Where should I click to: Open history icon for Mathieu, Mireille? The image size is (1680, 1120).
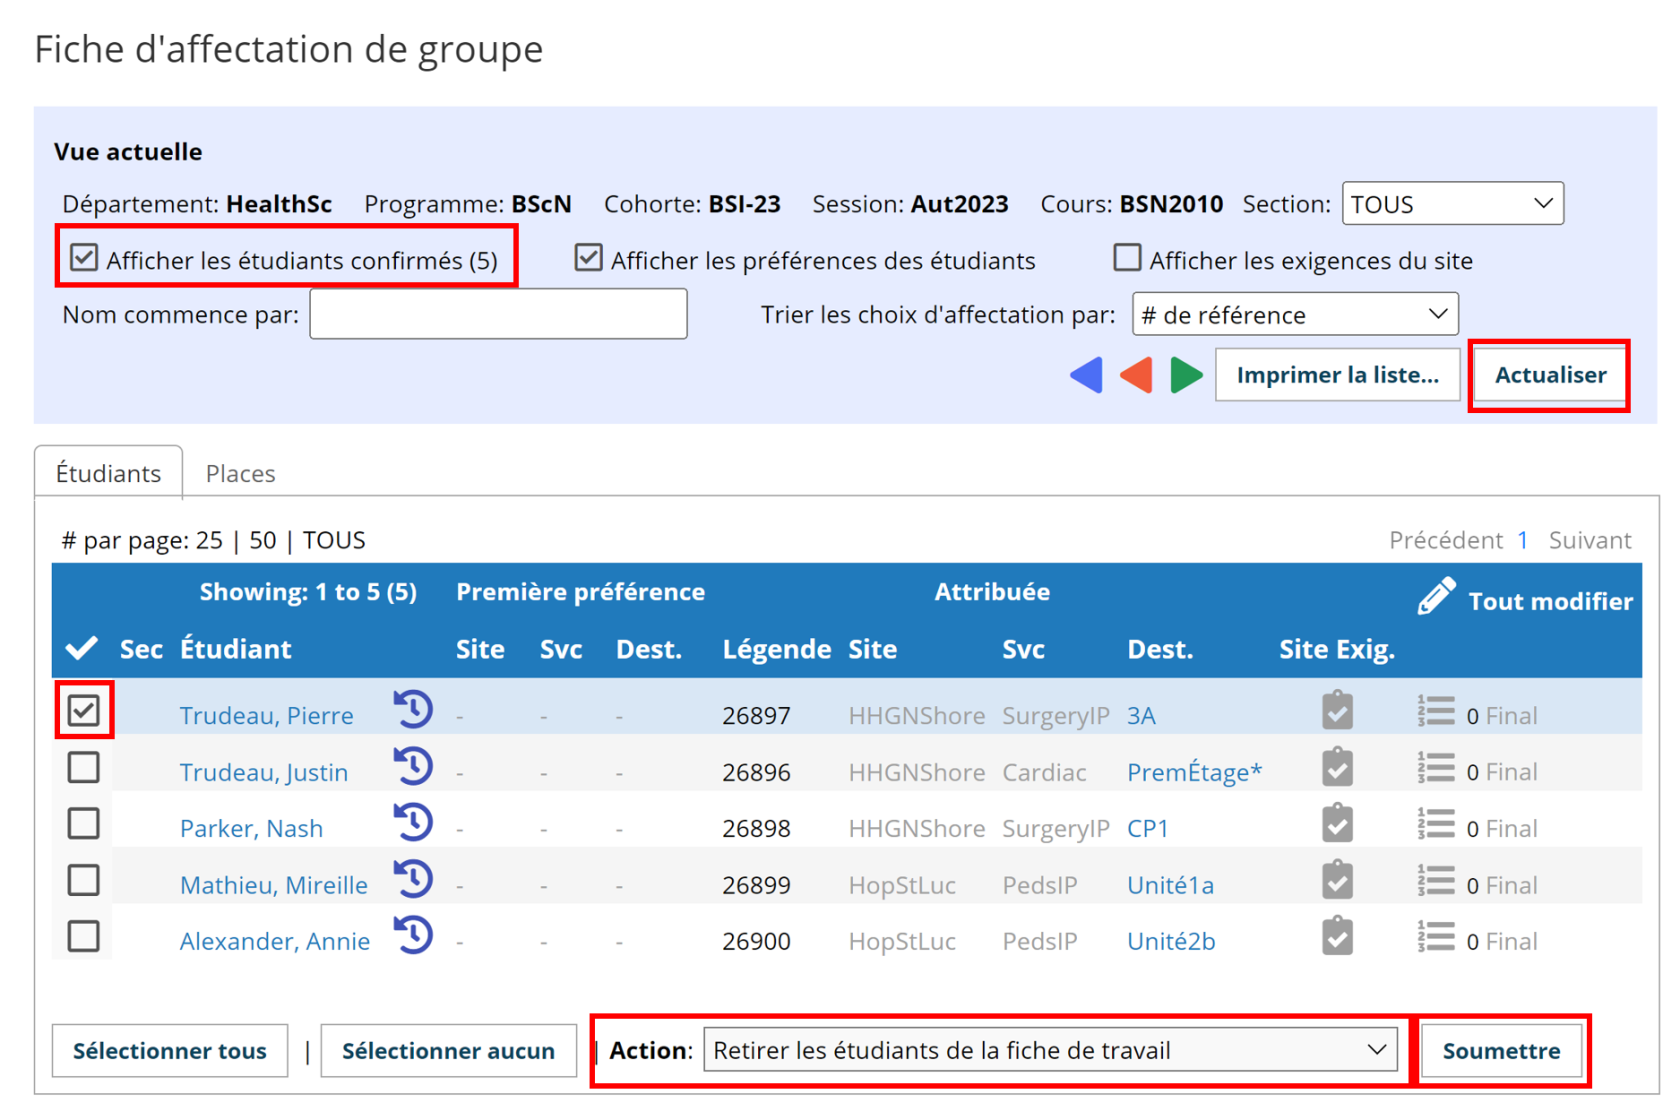(x=413, y=880)
